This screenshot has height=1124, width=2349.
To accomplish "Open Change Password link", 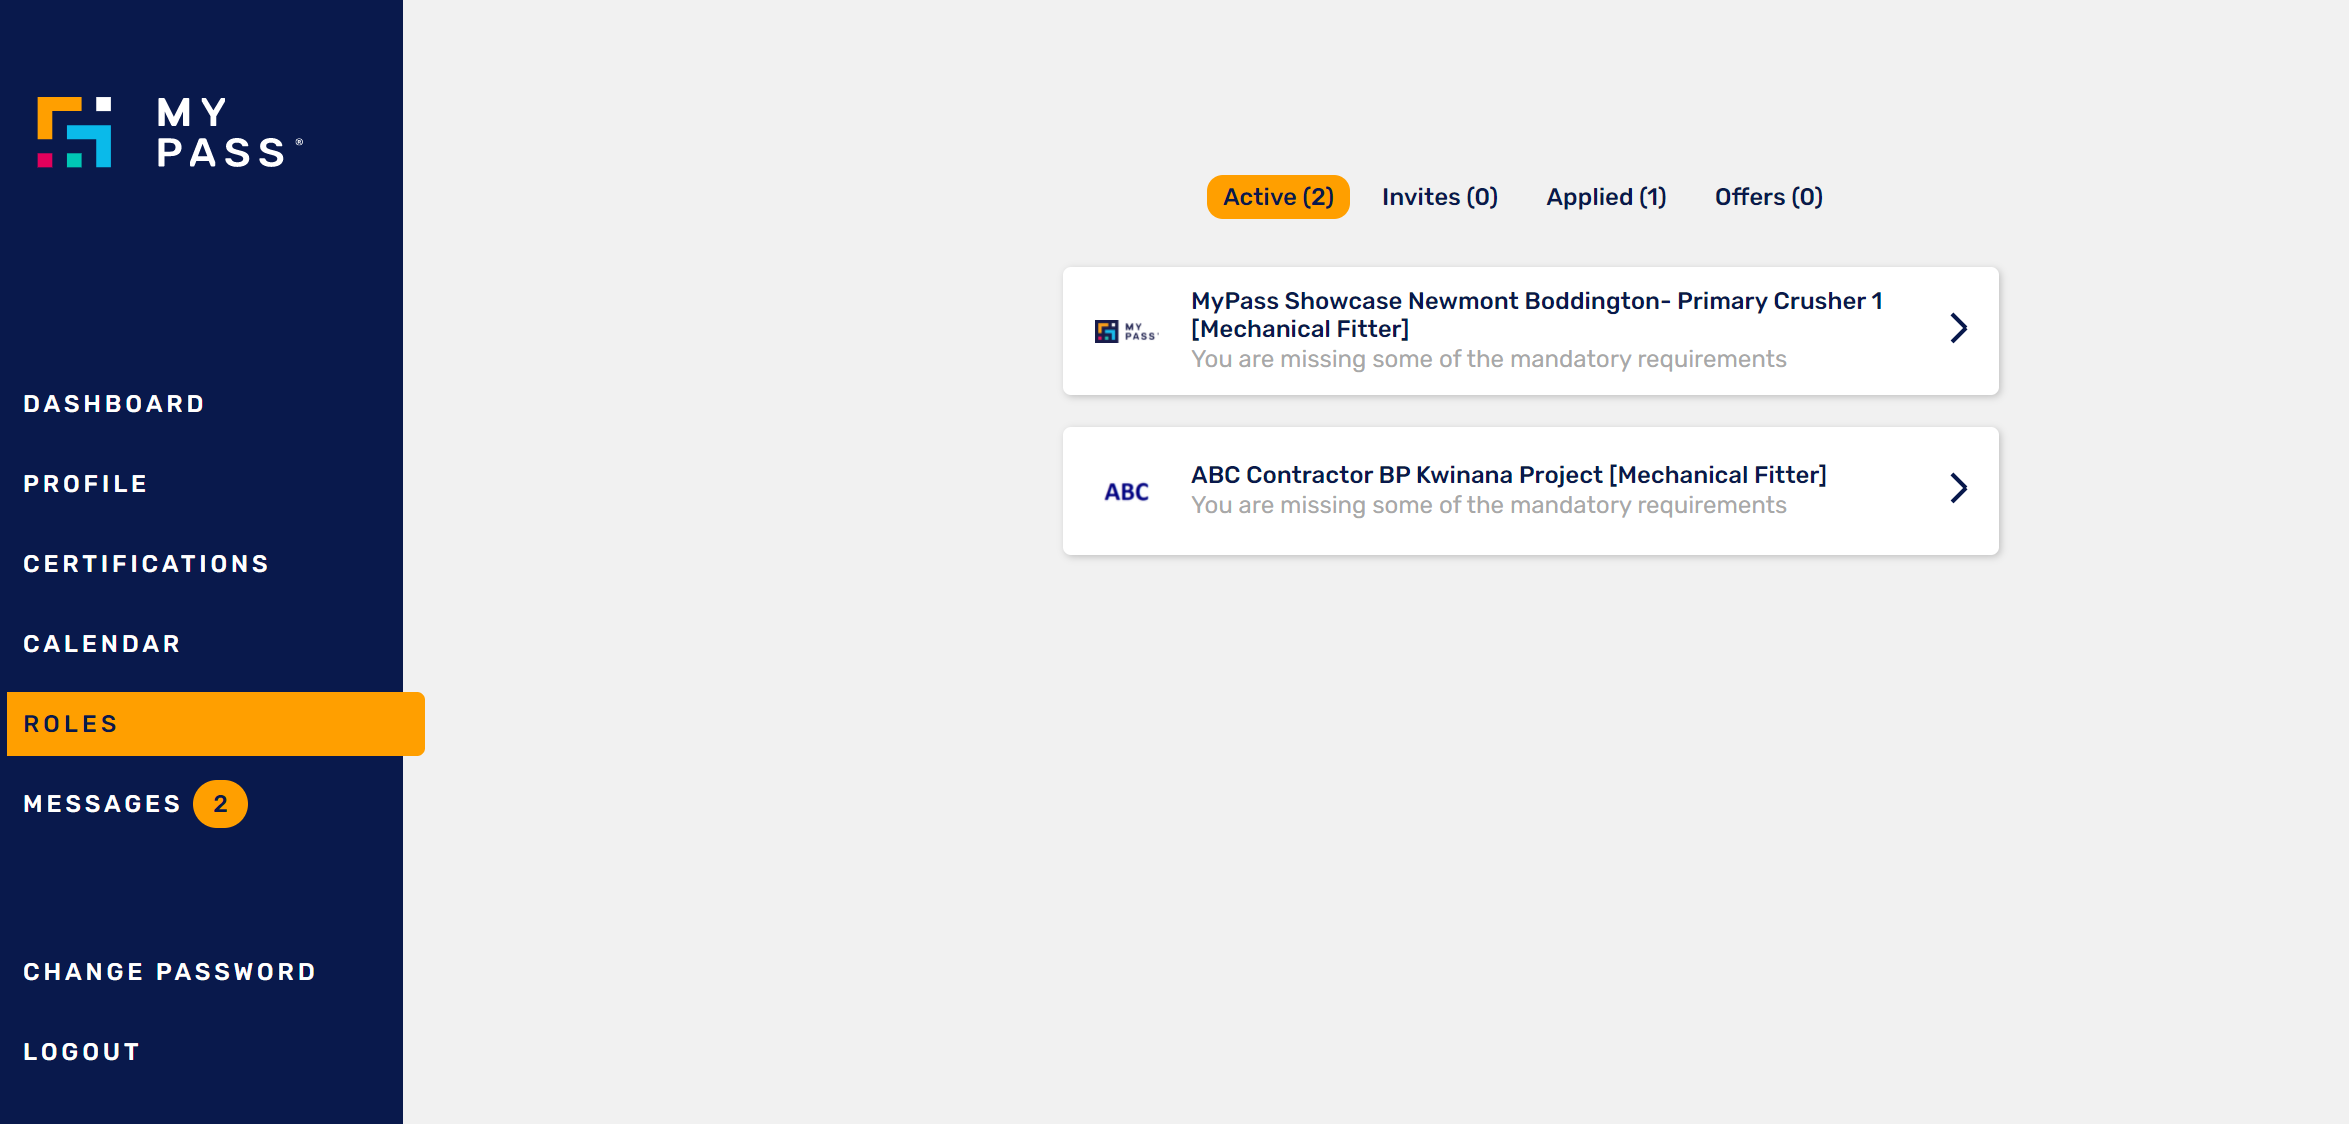I will pyautogui.click(x=170, y=972).
